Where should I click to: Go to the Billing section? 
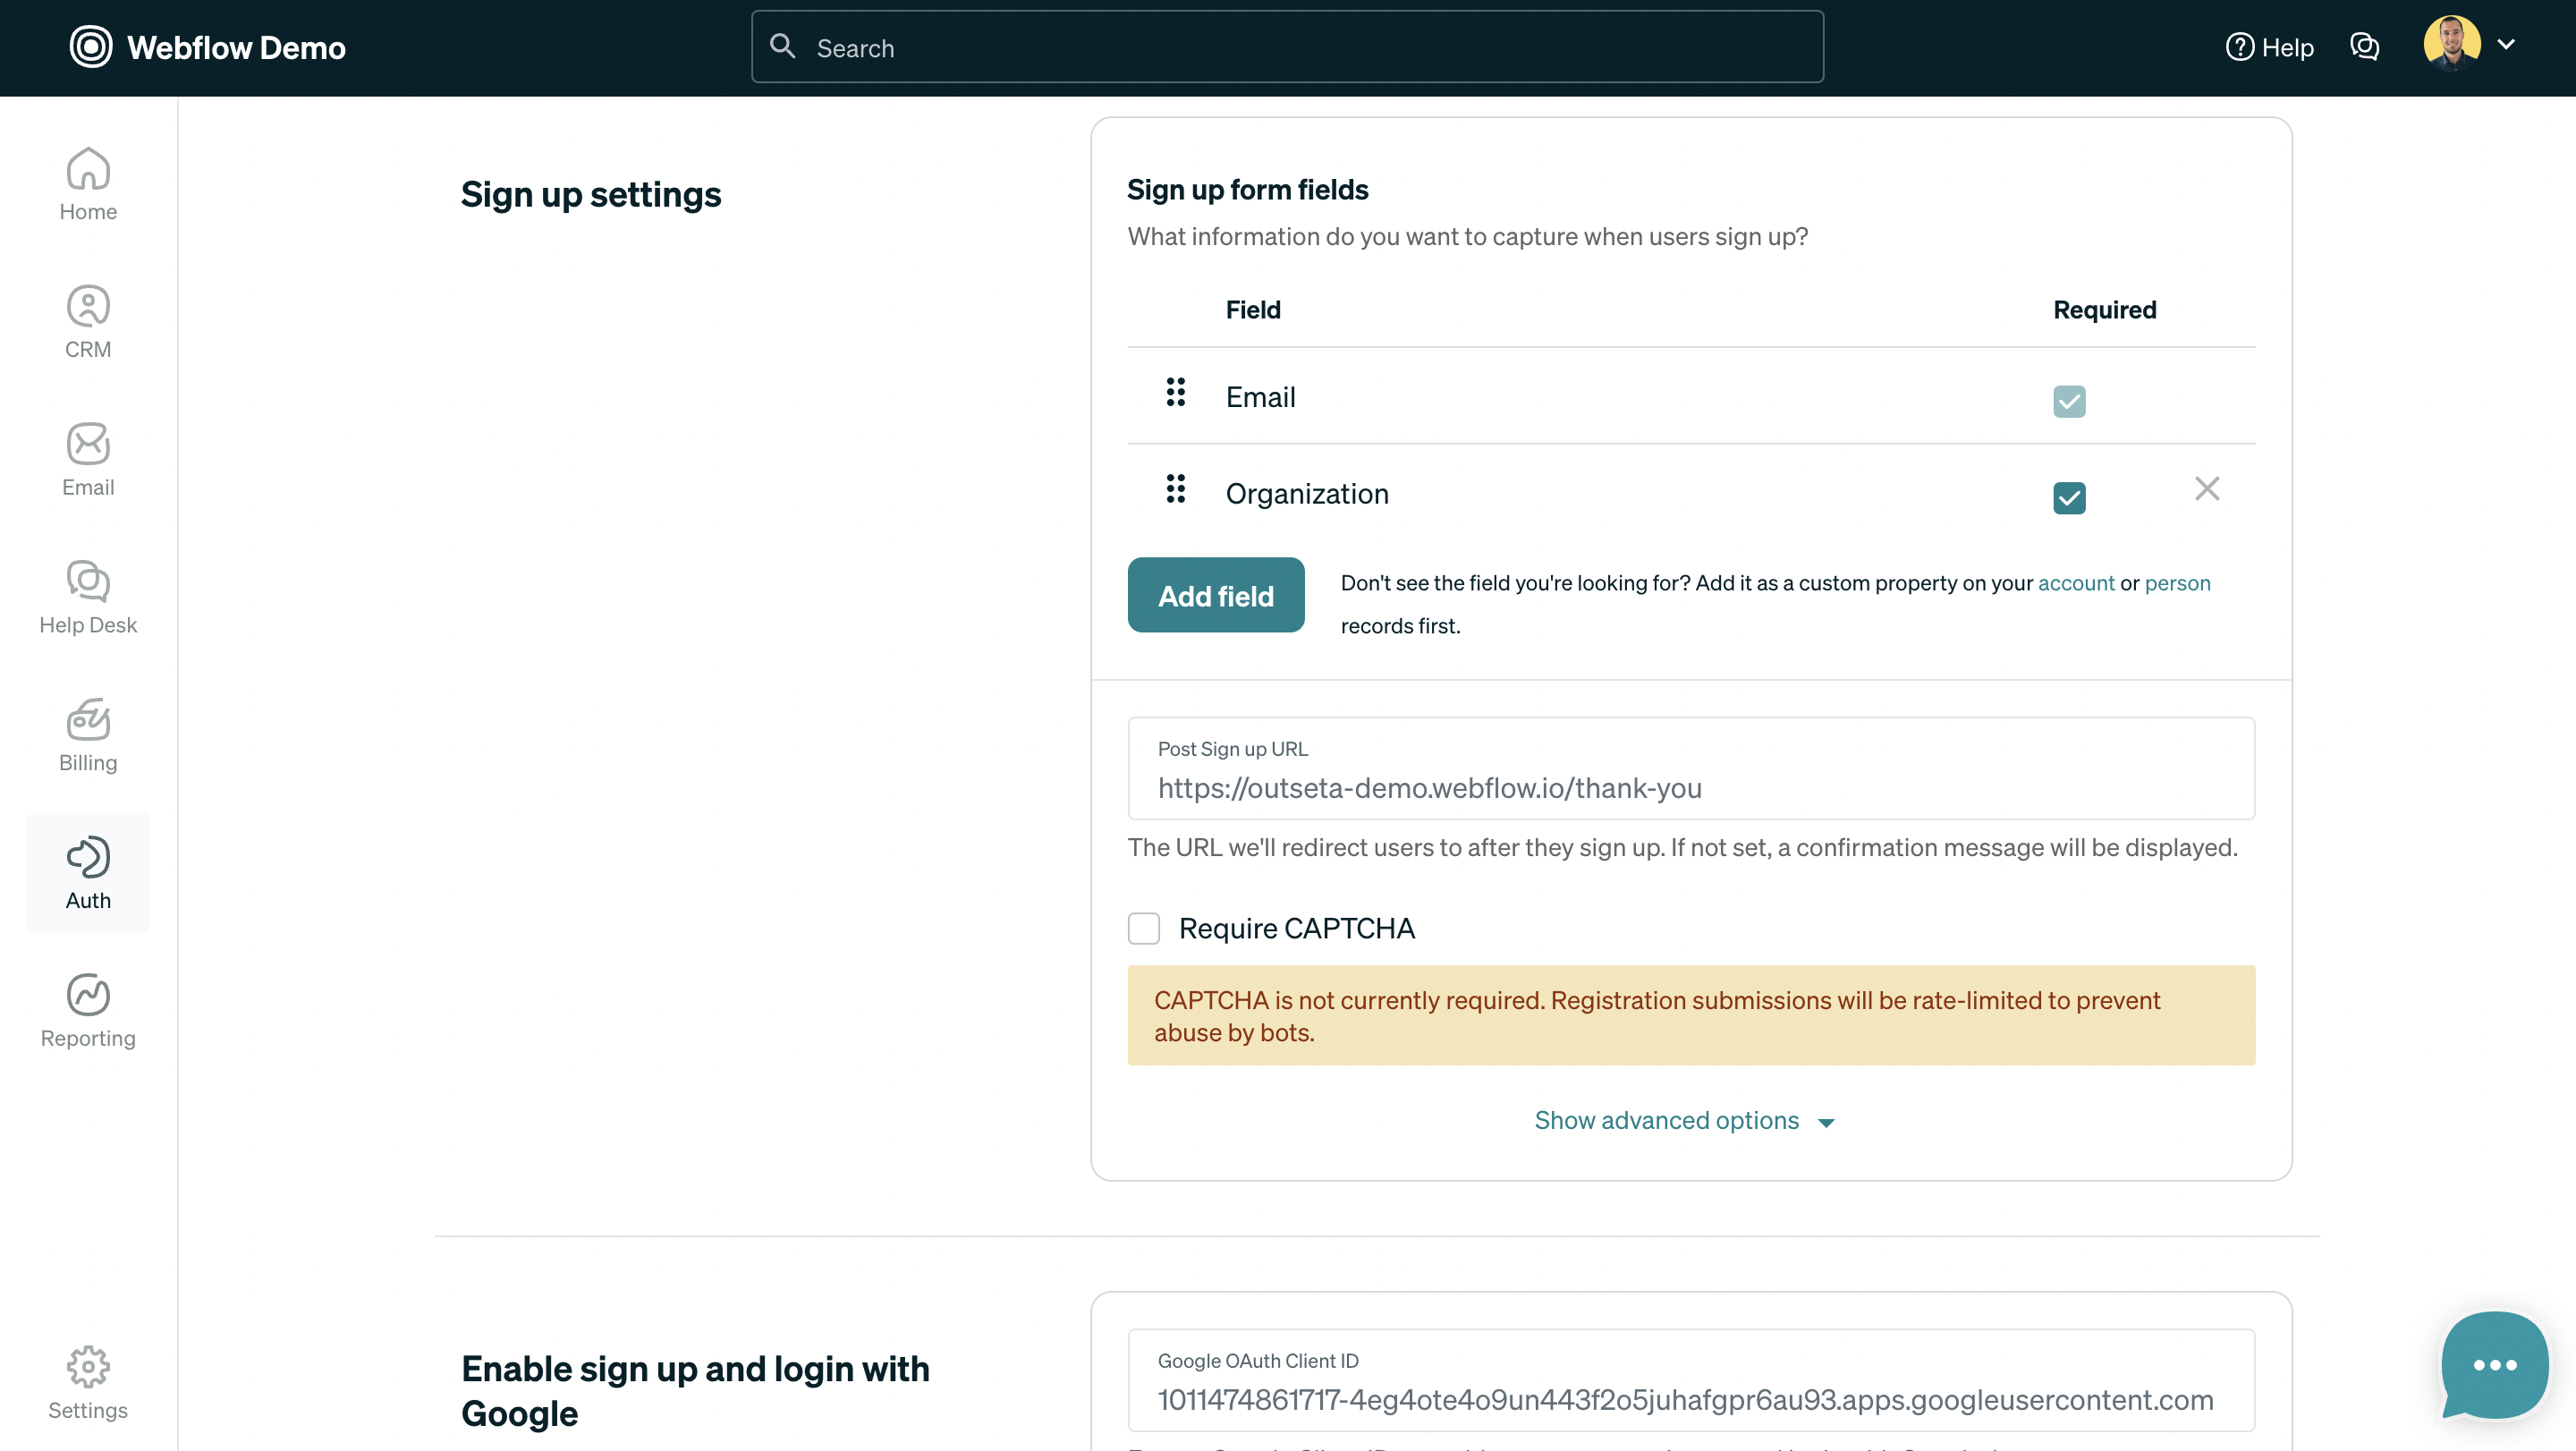88,735
